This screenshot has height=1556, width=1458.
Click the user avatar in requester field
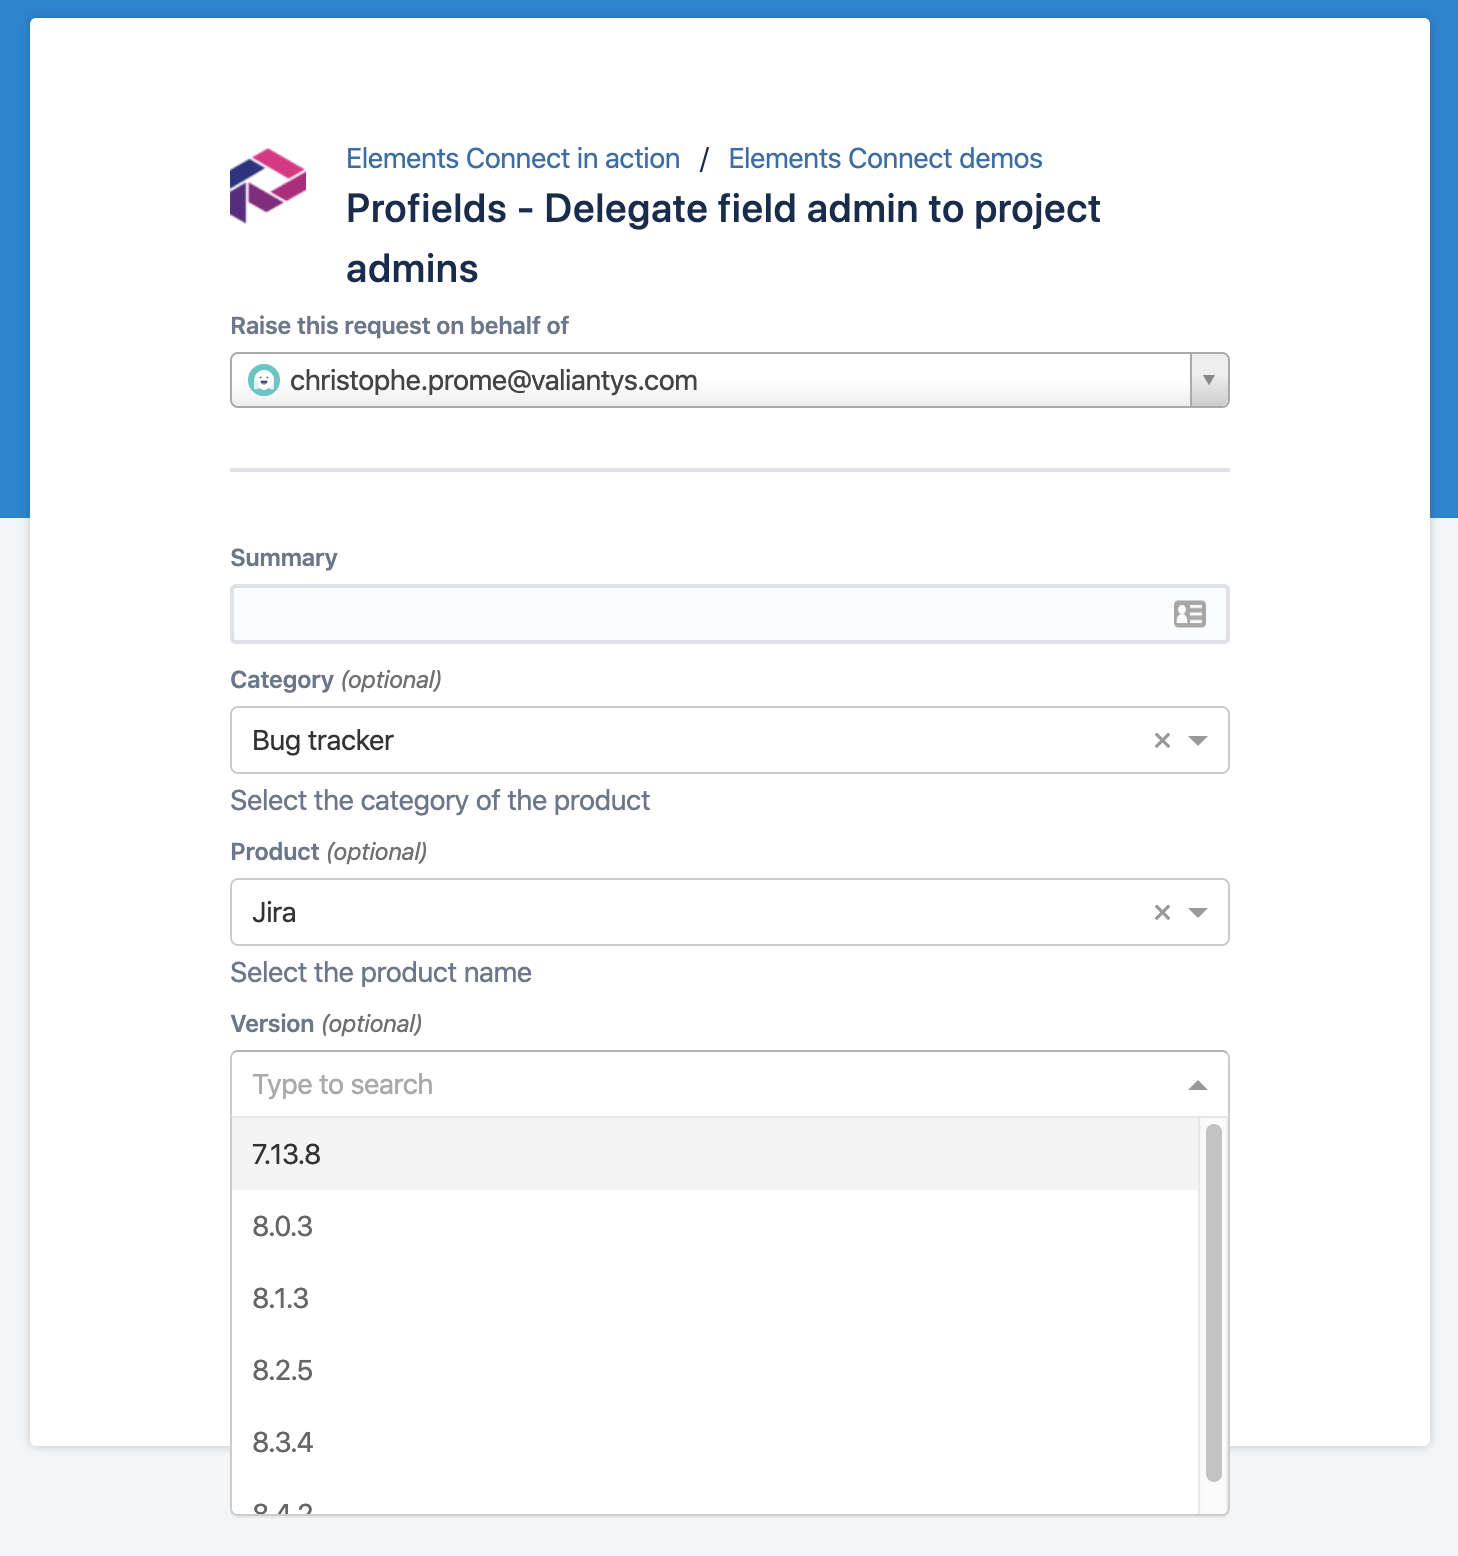tap(263, 381)
